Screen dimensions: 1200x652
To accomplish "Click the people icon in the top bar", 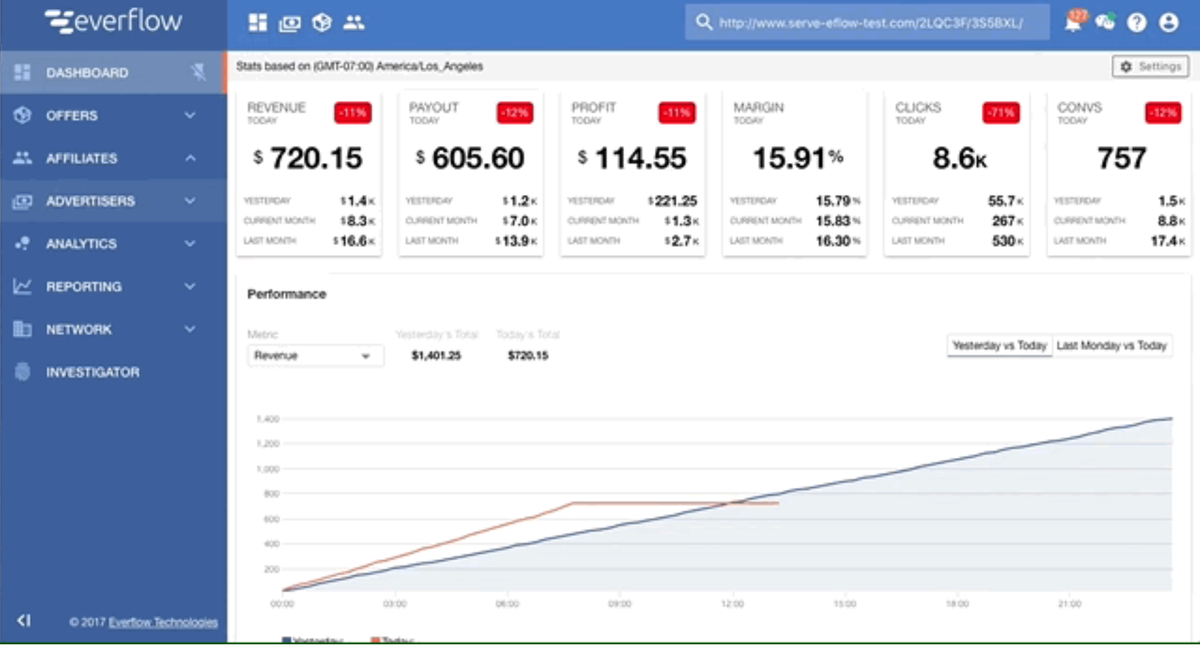I will pos(353,22).
